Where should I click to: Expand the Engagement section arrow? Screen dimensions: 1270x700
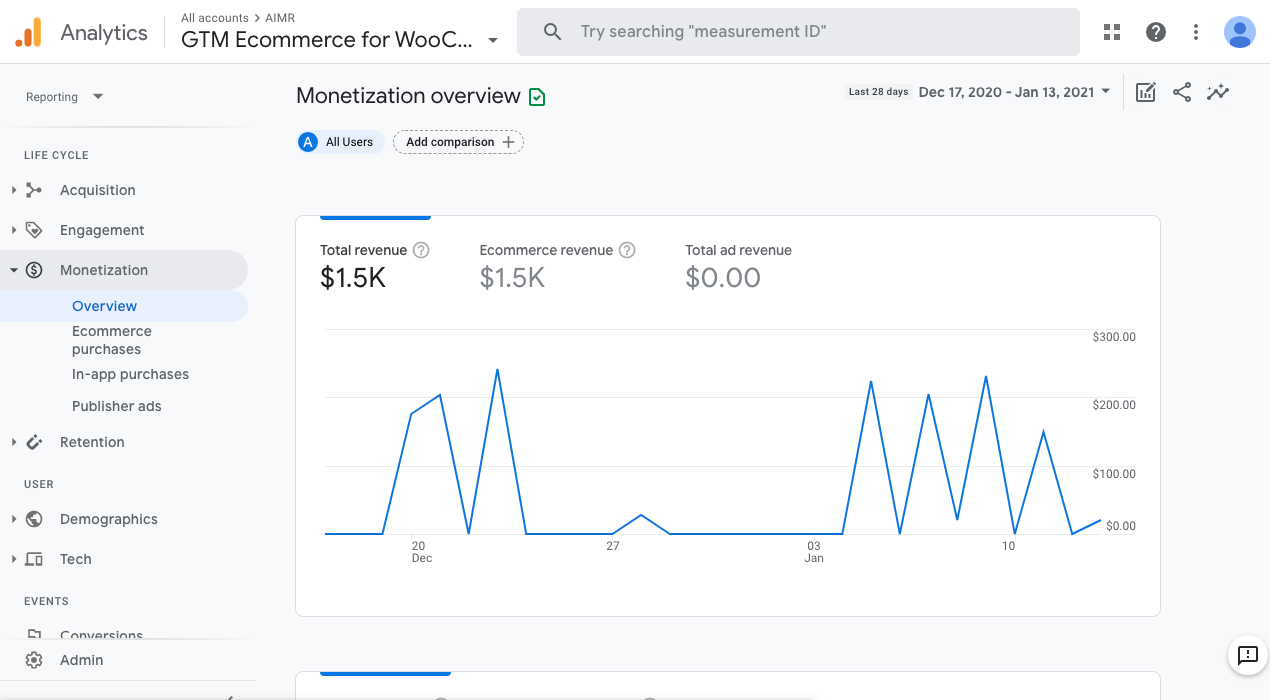(x=14, y=230)
